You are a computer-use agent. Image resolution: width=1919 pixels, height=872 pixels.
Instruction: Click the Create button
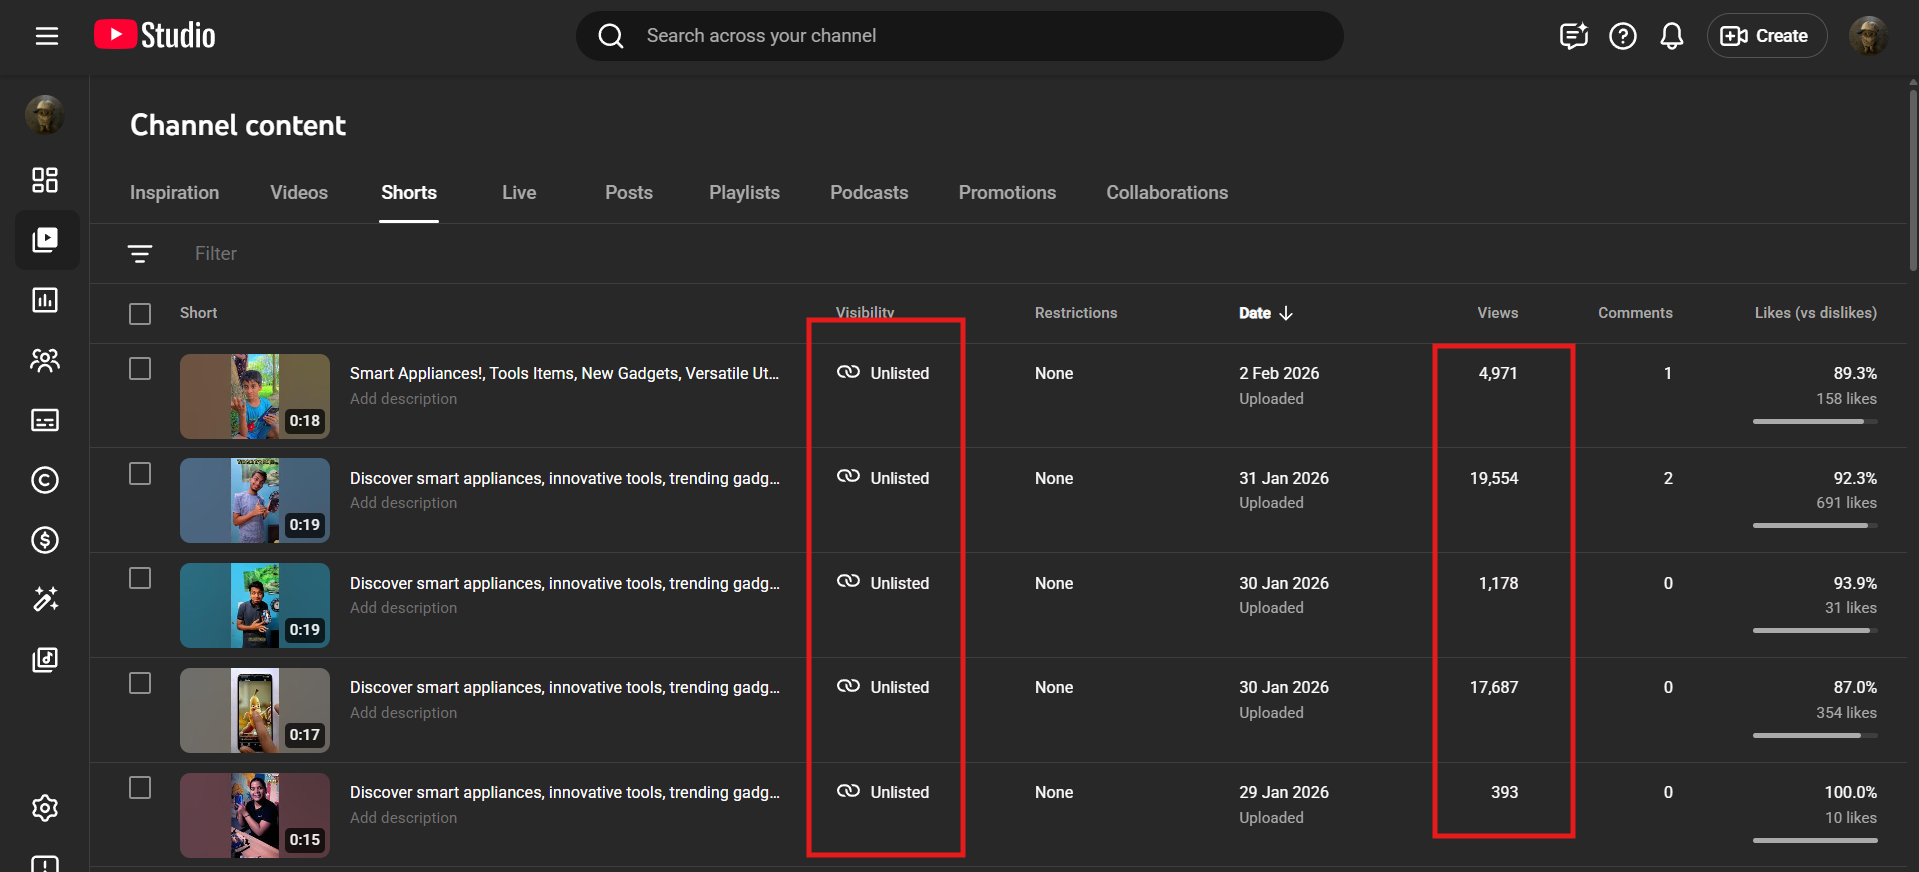point(1766,36)
